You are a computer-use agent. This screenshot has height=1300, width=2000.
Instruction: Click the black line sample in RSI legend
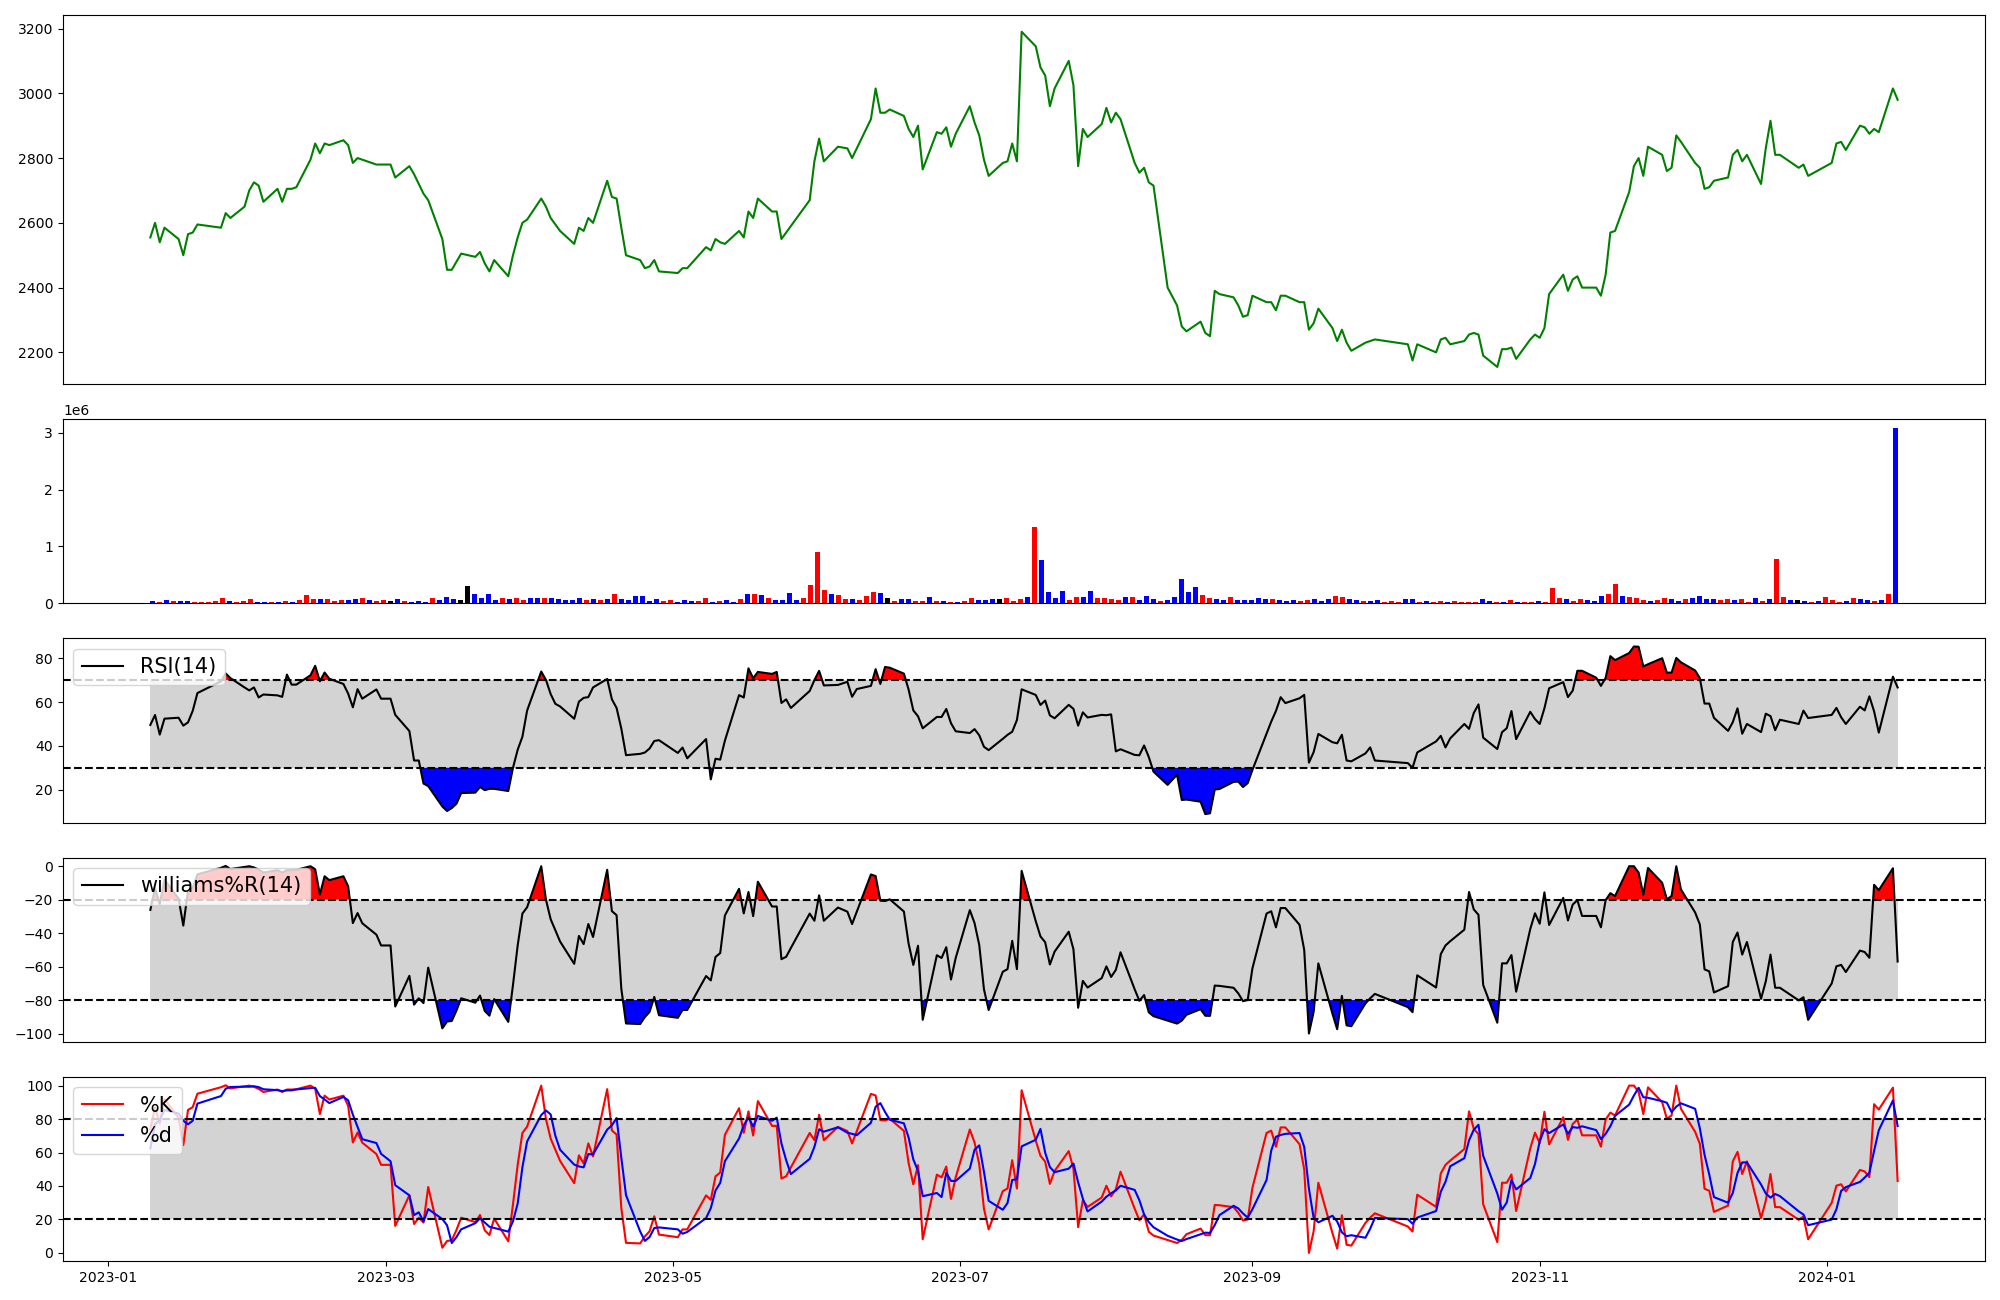pyautogui.click(x=102, y=666)
